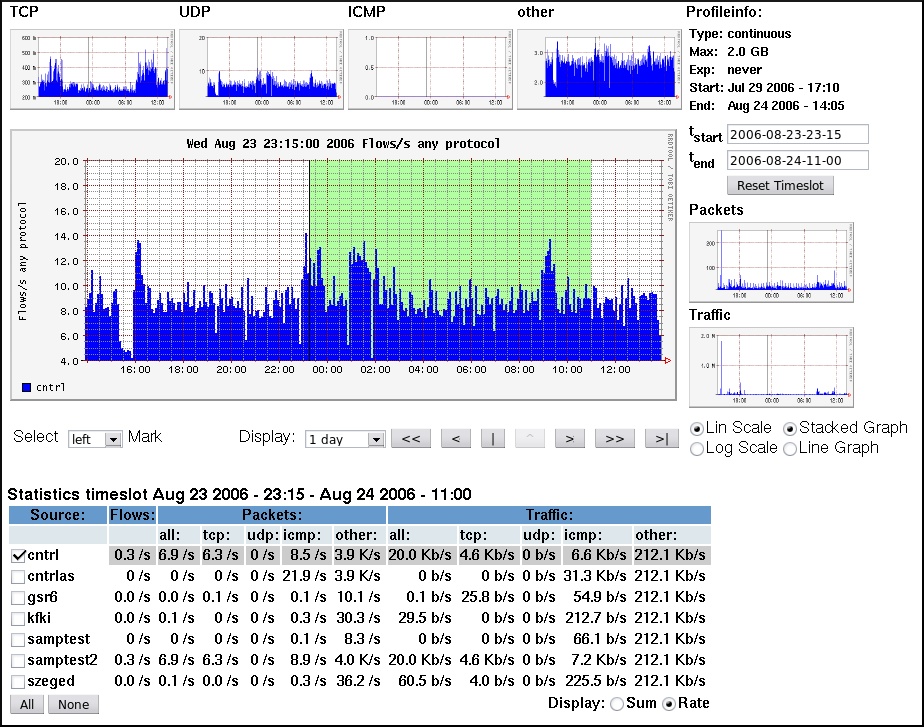Step back one slot with '<' button
The height and width of the screenshot is (727, 924).
(x=455, y=438)
